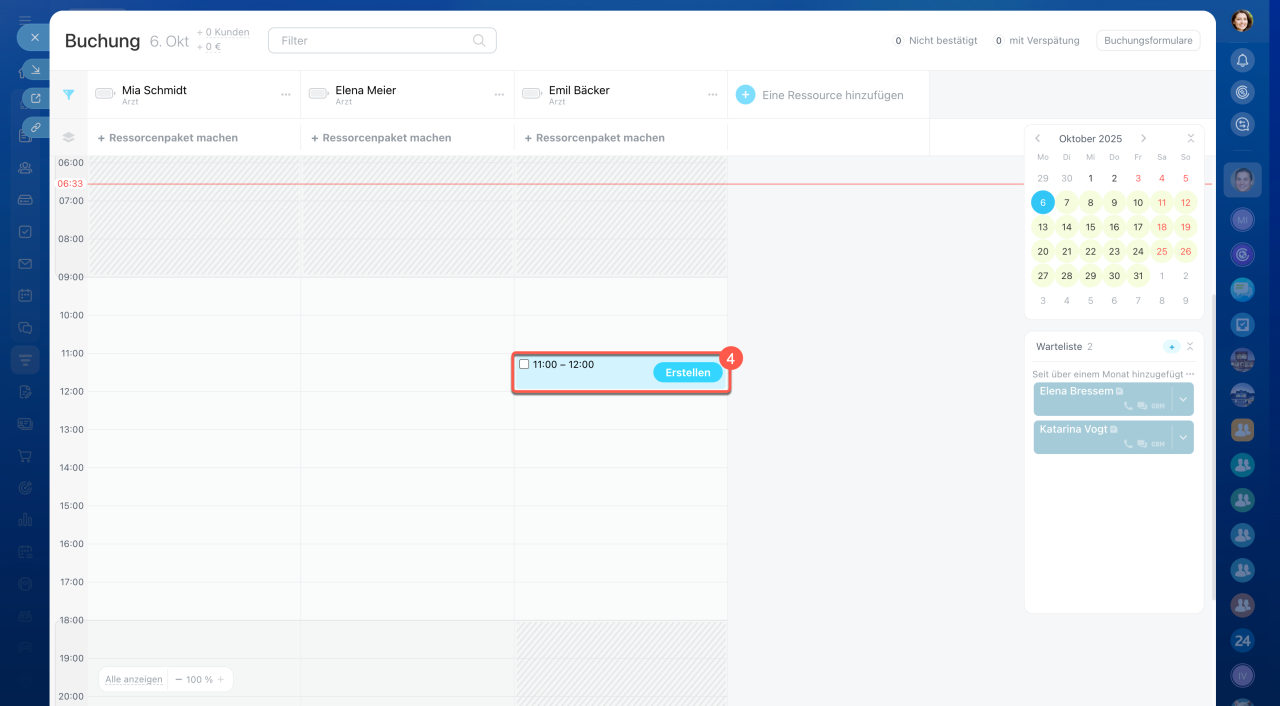The height and width of the screenshot is (706, 1280).
Task: Open the more menu for Mia Schmidt
Action: point(286,95)
